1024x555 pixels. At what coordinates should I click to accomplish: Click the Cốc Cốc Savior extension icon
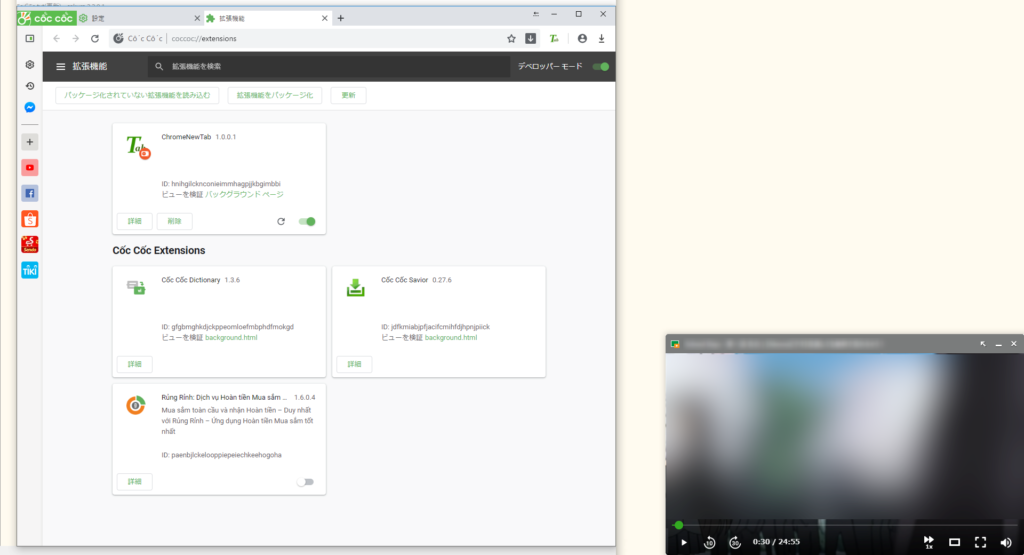tap(355, 287)
